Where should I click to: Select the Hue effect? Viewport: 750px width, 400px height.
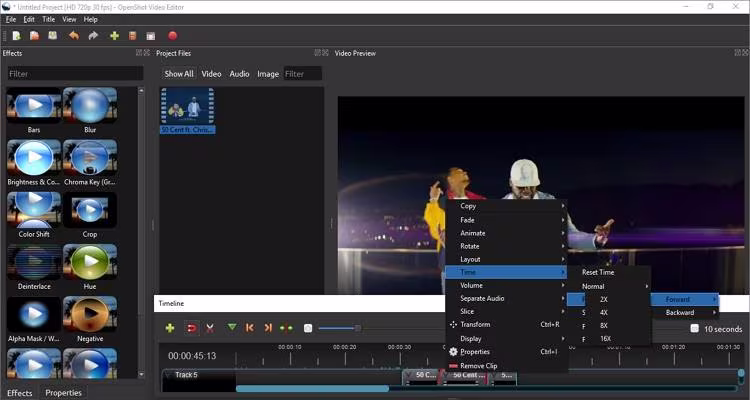click(x=90, y=267)
